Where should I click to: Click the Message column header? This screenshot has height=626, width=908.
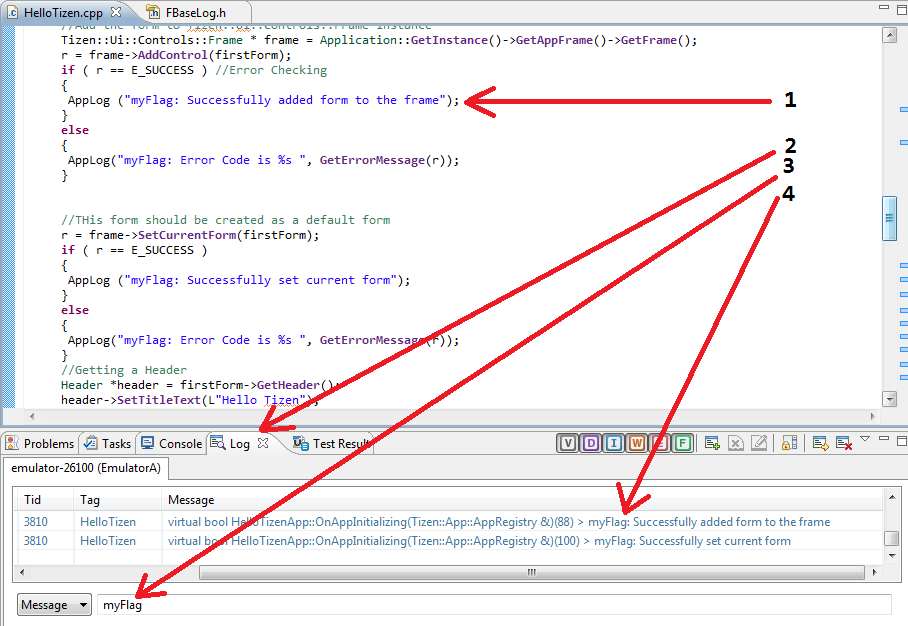pos(522,500)
